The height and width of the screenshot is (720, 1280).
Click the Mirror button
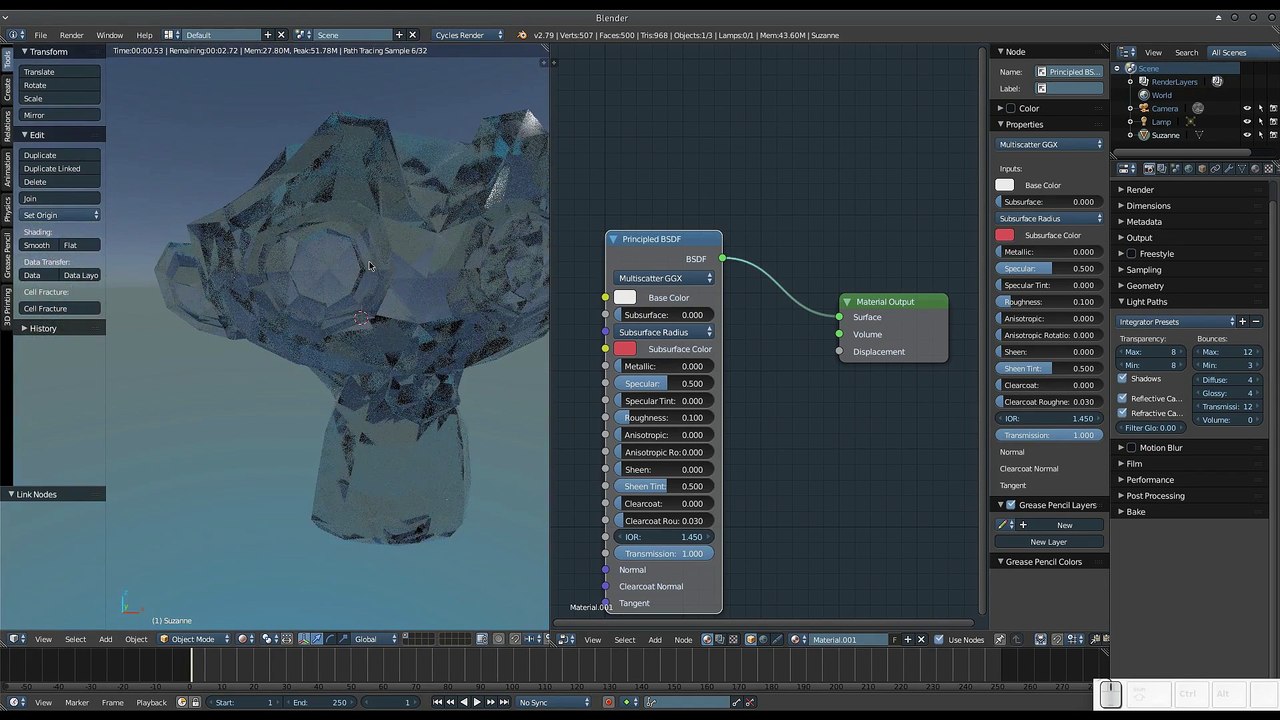click(60, 116)
